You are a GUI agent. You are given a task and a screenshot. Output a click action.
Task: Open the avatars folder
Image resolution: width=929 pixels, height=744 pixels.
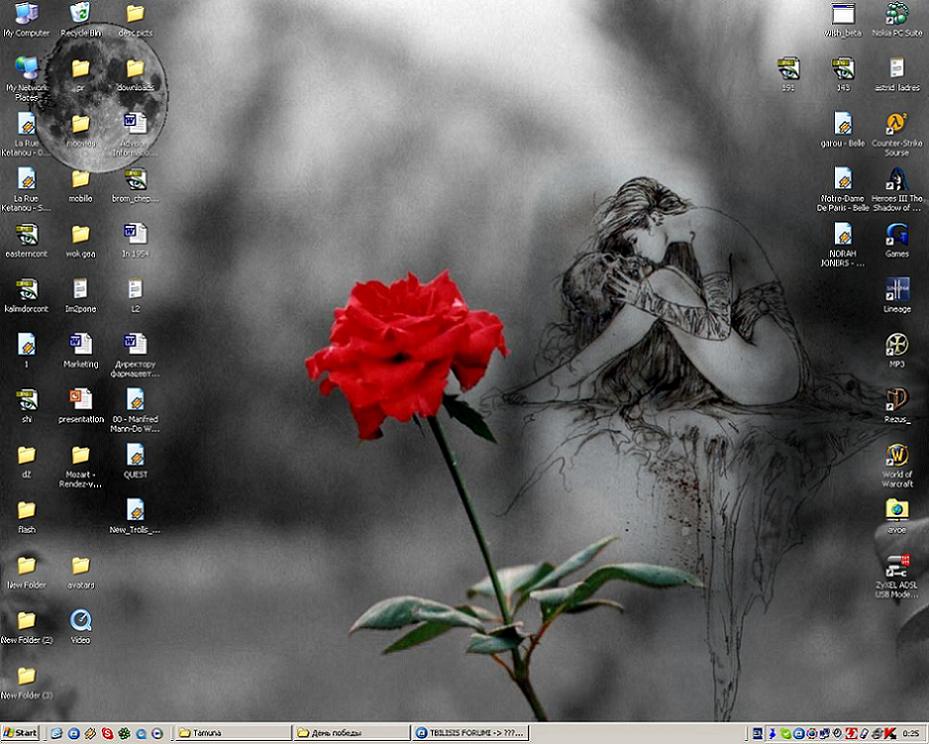pos(80,566)
